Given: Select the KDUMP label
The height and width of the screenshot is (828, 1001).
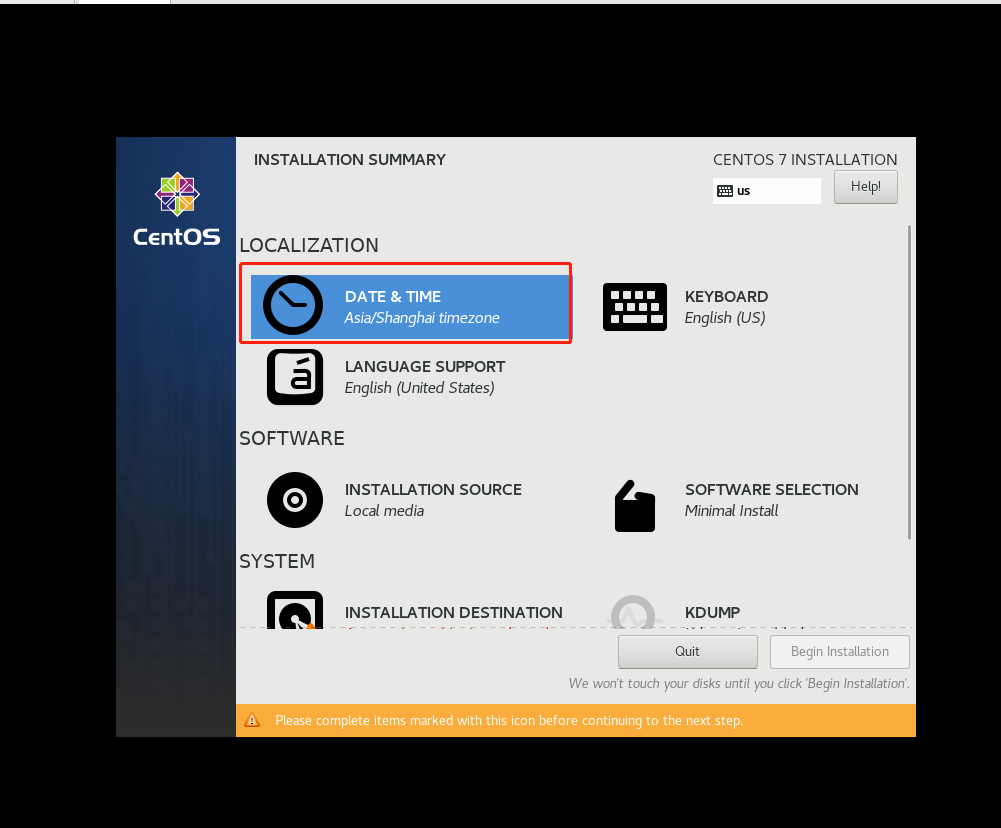Looking at the screenshot, I should pos(712,612).
